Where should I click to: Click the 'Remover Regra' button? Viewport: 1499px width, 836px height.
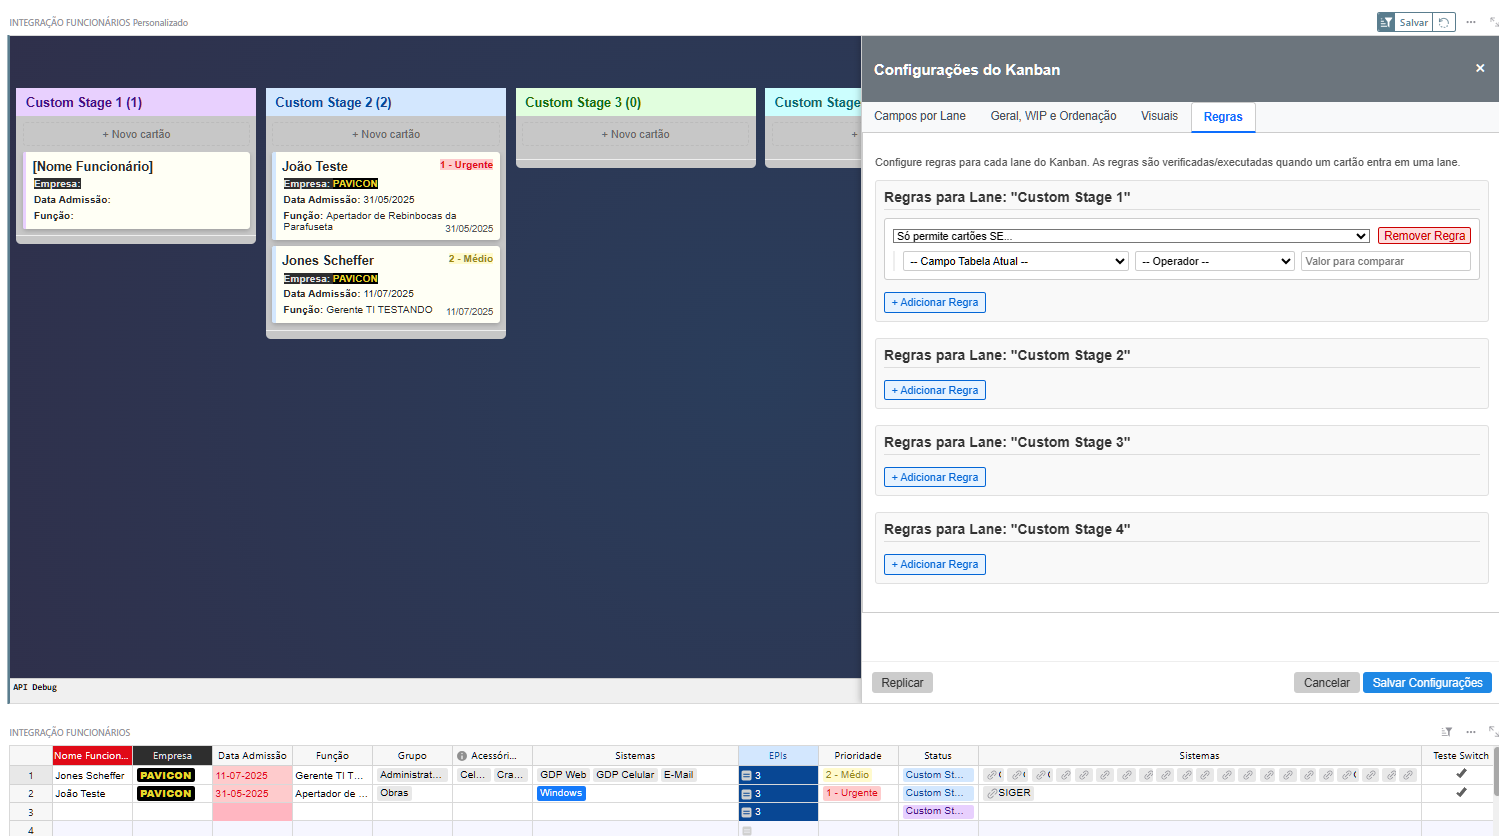click(x=1424, y=236)
